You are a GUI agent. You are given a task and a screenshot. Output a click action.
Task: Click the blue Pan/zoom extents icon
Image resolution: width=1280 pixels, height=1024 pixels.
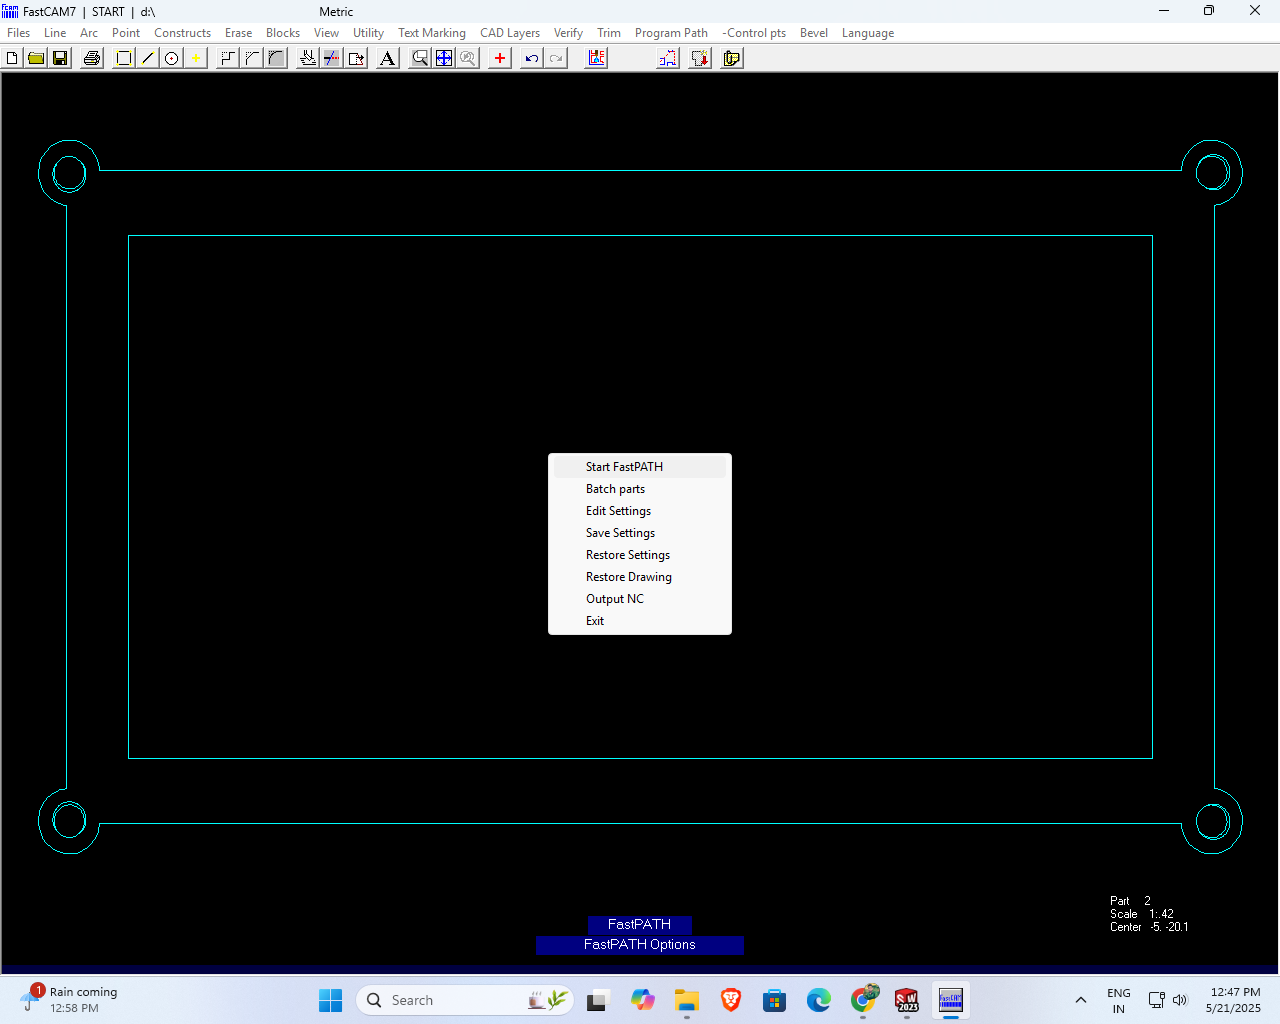(444, 58)
